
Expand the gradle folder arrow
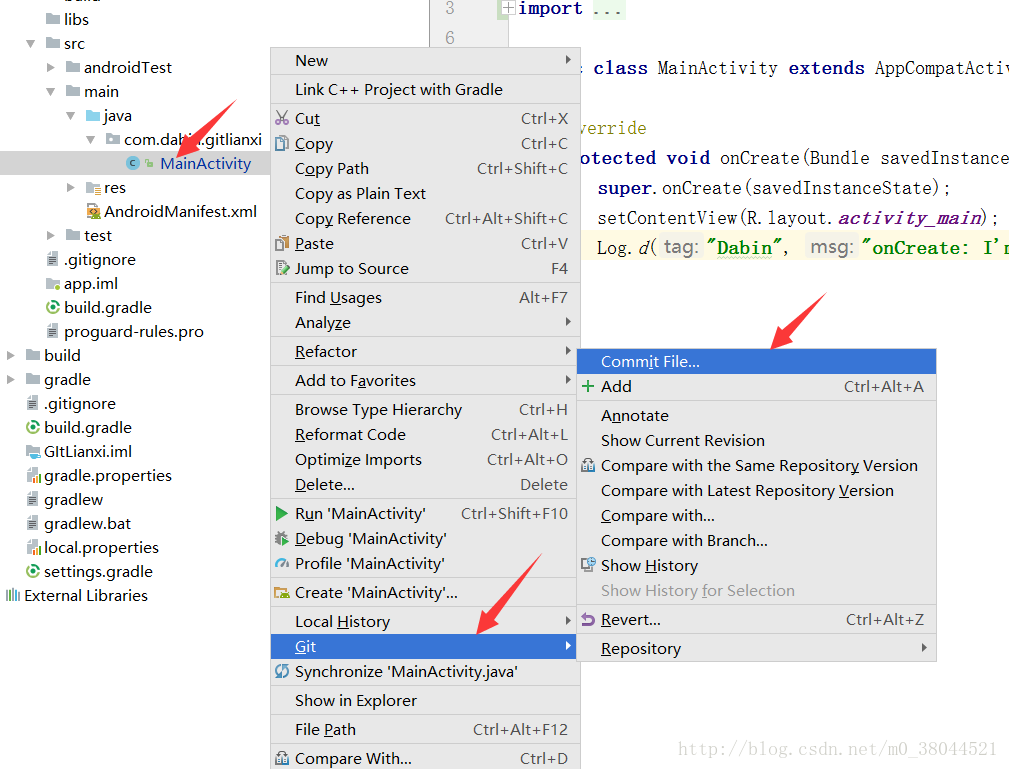pyautogui.click(x=10, y=379)
